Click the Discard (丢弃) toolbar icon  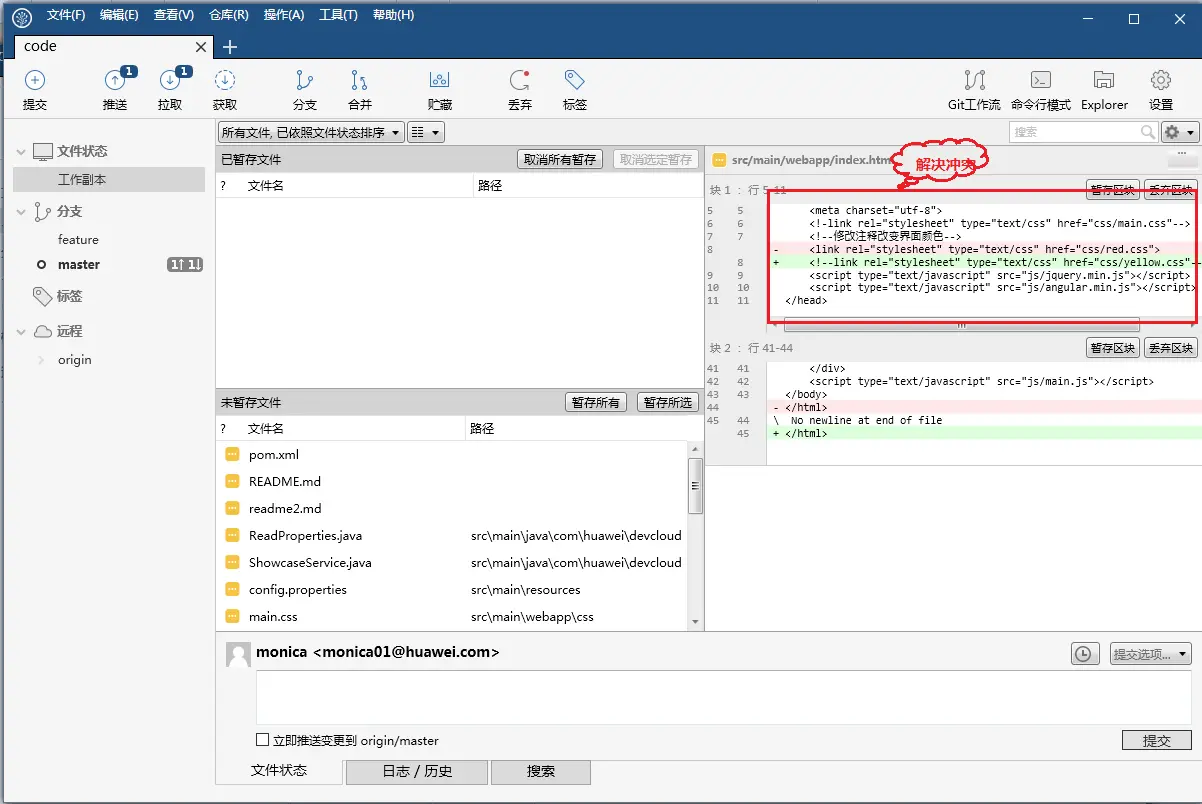520,81
